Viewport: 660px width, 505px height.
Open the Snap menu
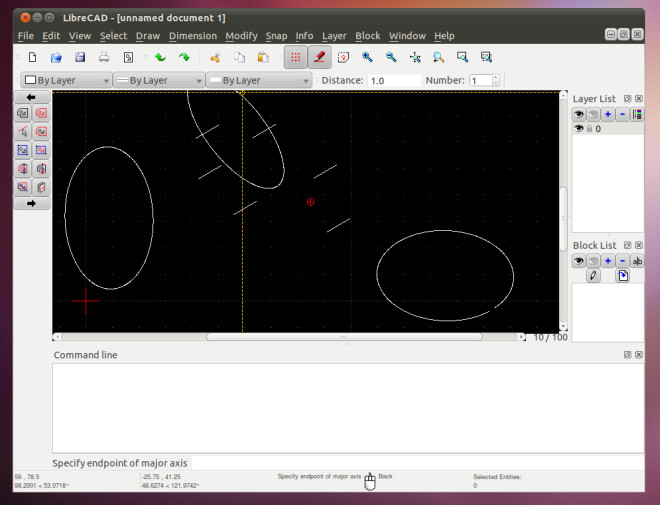(x=276, y=36)
